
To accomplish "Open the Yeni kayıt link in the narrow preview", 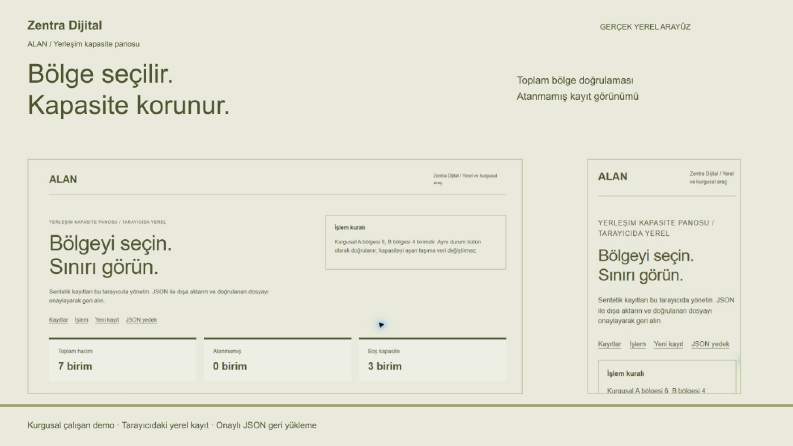I will pyautogui.click(x=668, y=344).
